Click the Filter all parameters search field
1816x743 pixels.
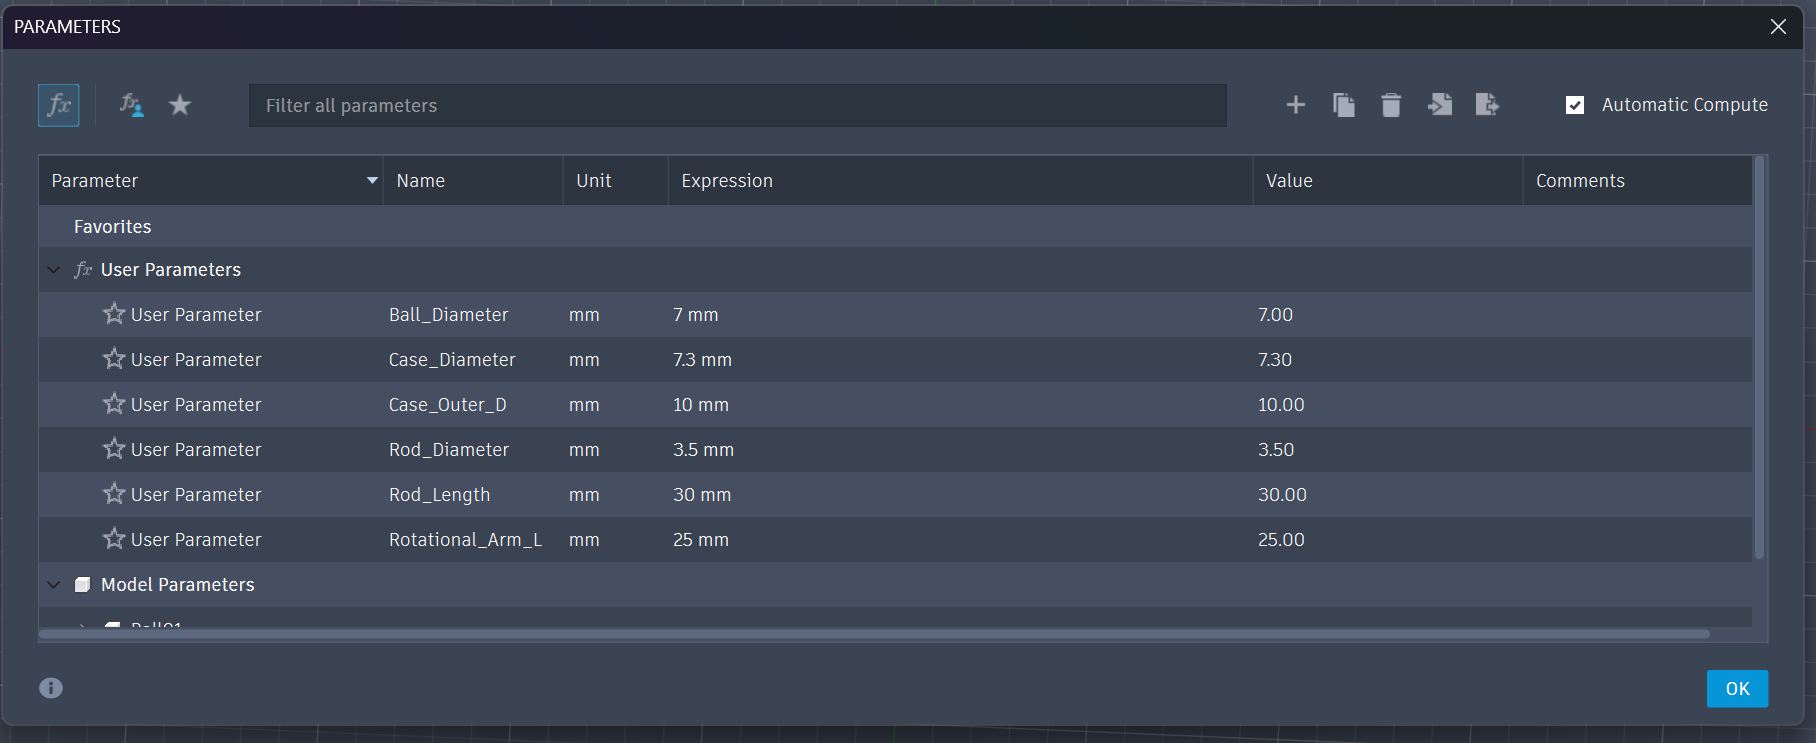tap(737, 106)
